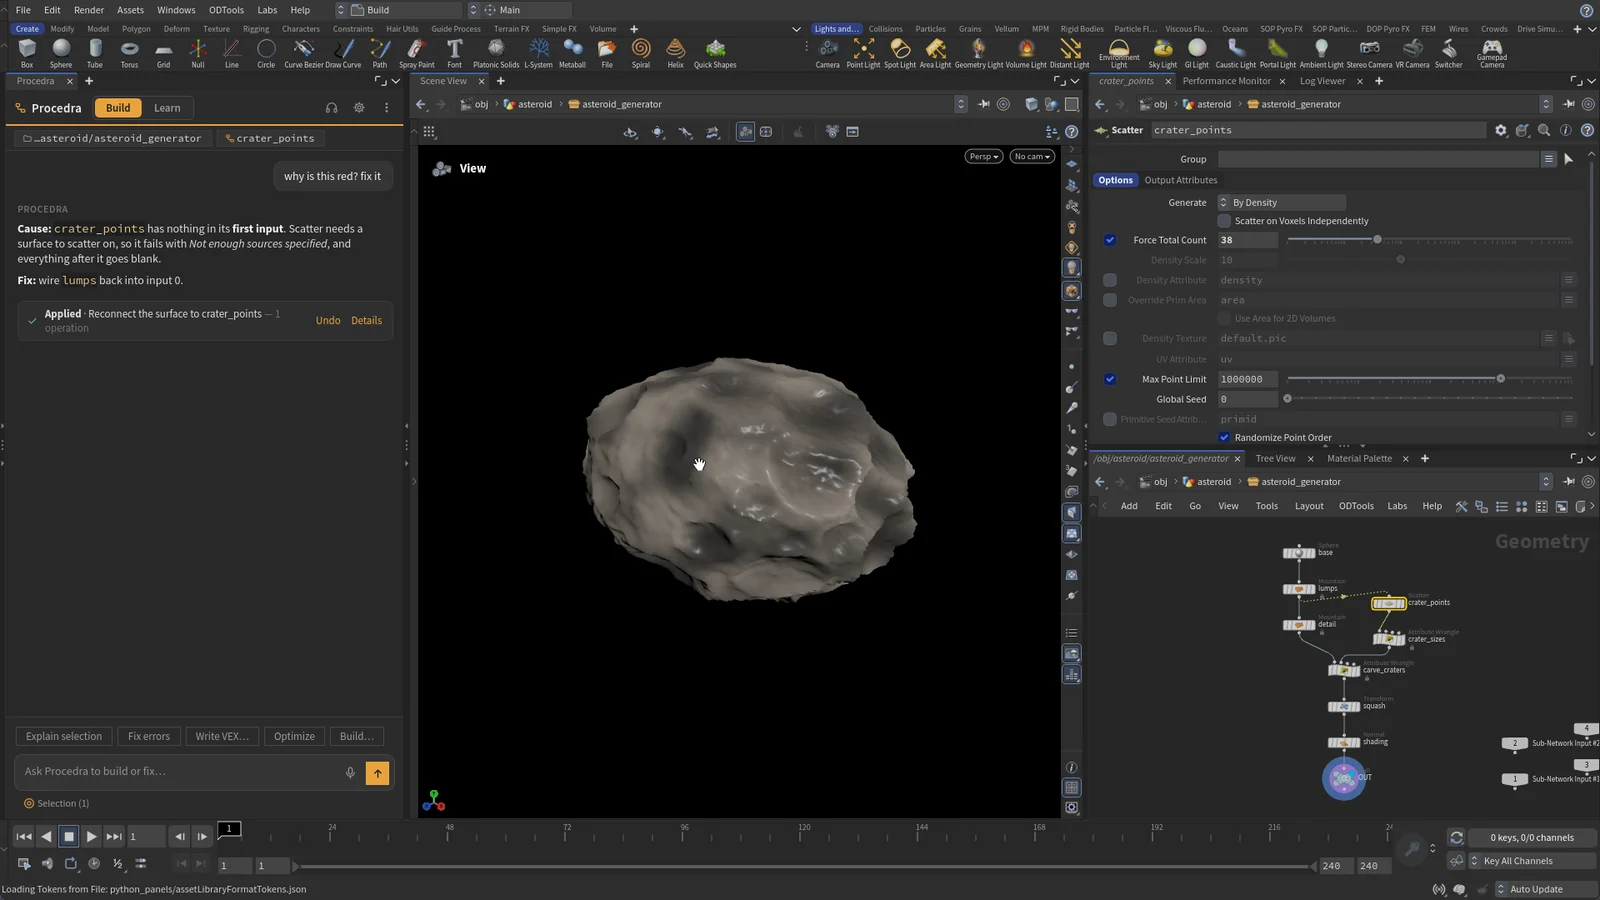1600x900 pixels.
Task: Toggle Randomize Point Order checkbox
Action: (1224, 437)
